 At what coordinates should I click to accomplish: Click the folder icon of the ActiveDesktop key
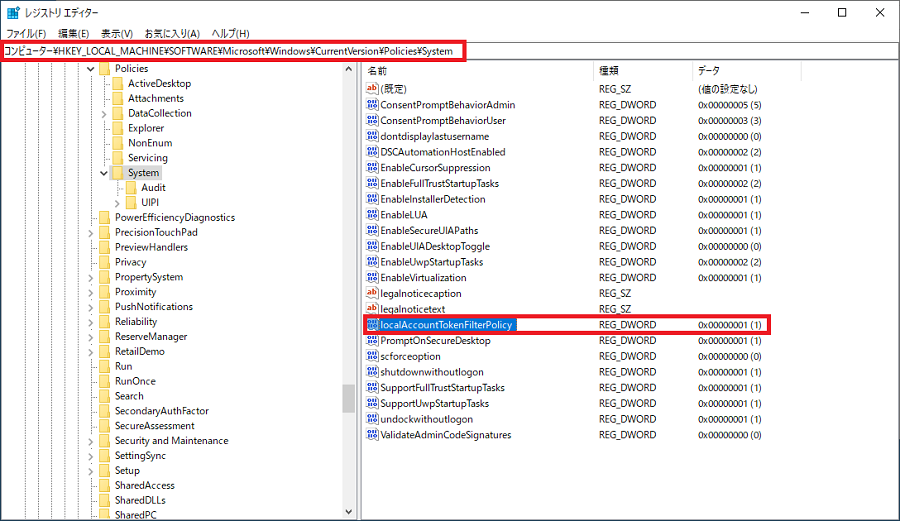pyautogui.click(x=118, y=83)
